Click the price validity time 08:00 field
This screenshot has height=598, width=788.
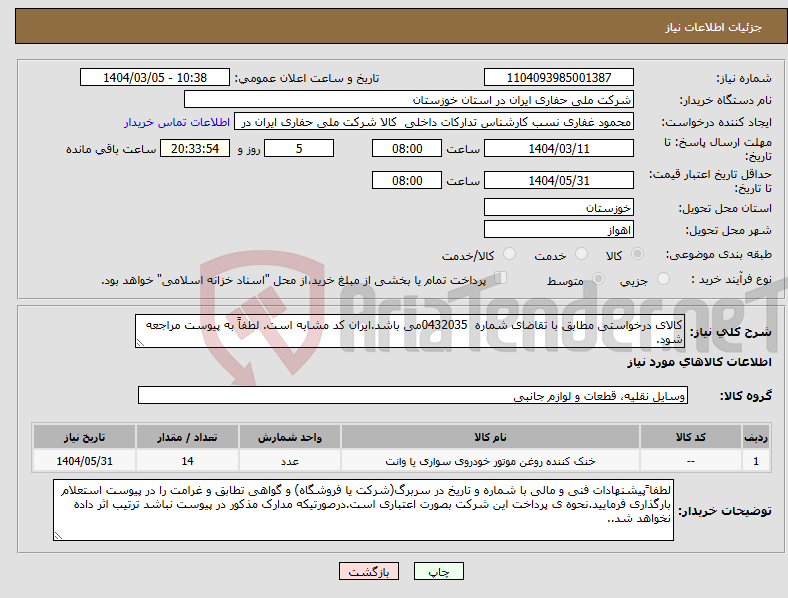click(x=407, y=180)
